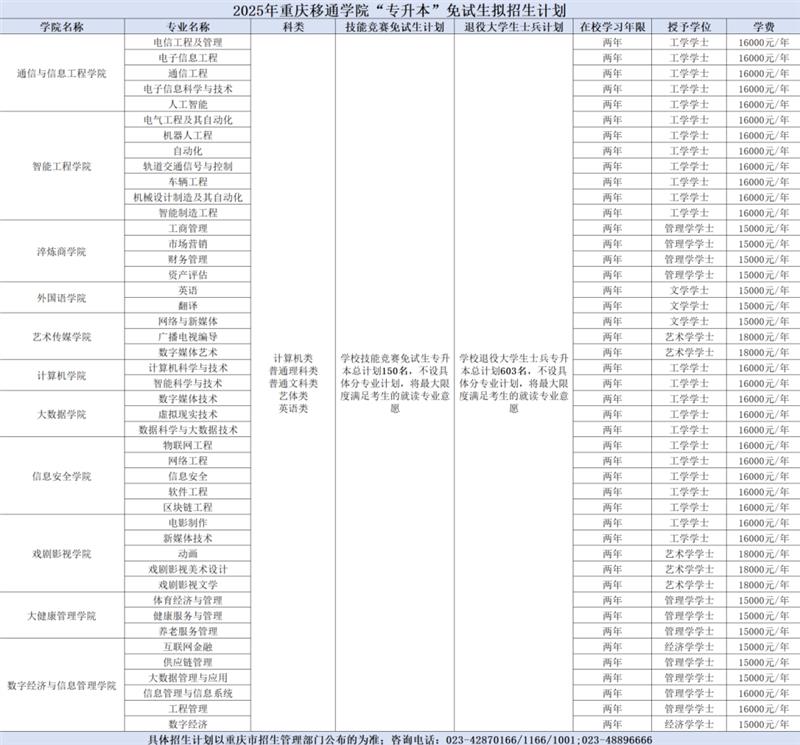Click the 计算机科学与技术 major
This screenshot has height=745, width=800.
click(188, 368)
